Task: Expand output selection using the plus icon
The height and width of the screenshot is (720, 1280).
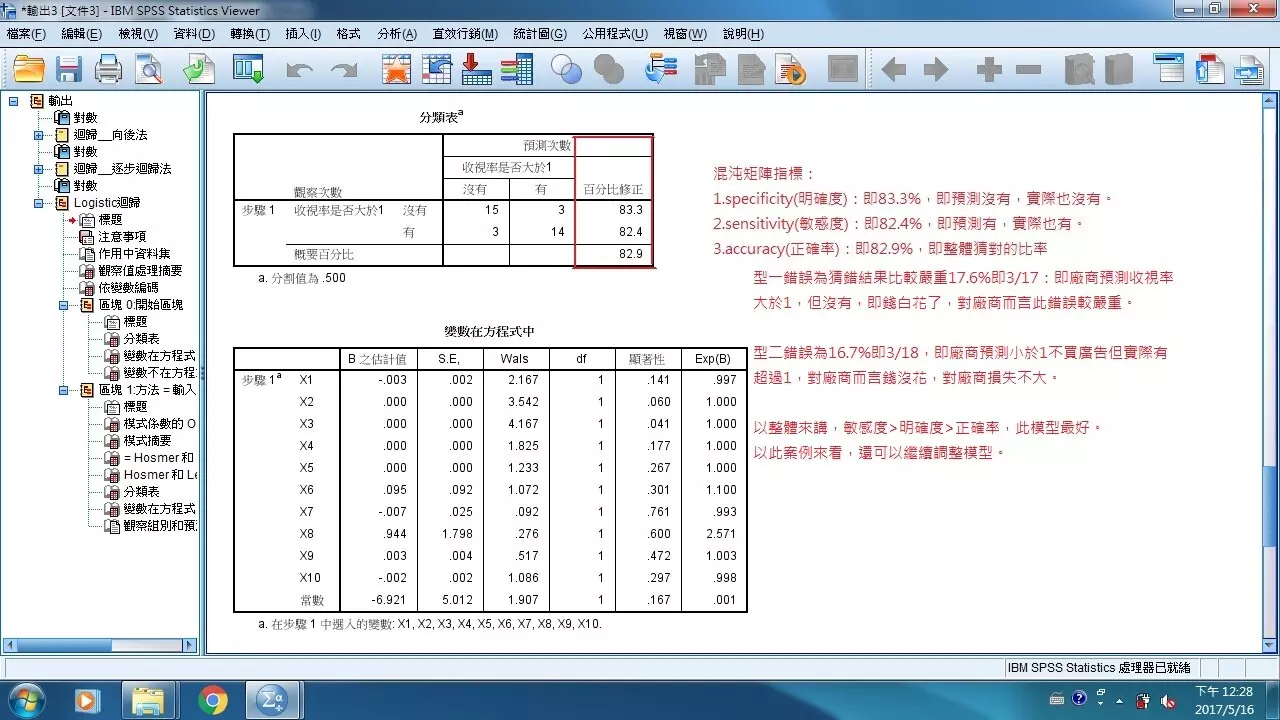Action: coord(986,69)
